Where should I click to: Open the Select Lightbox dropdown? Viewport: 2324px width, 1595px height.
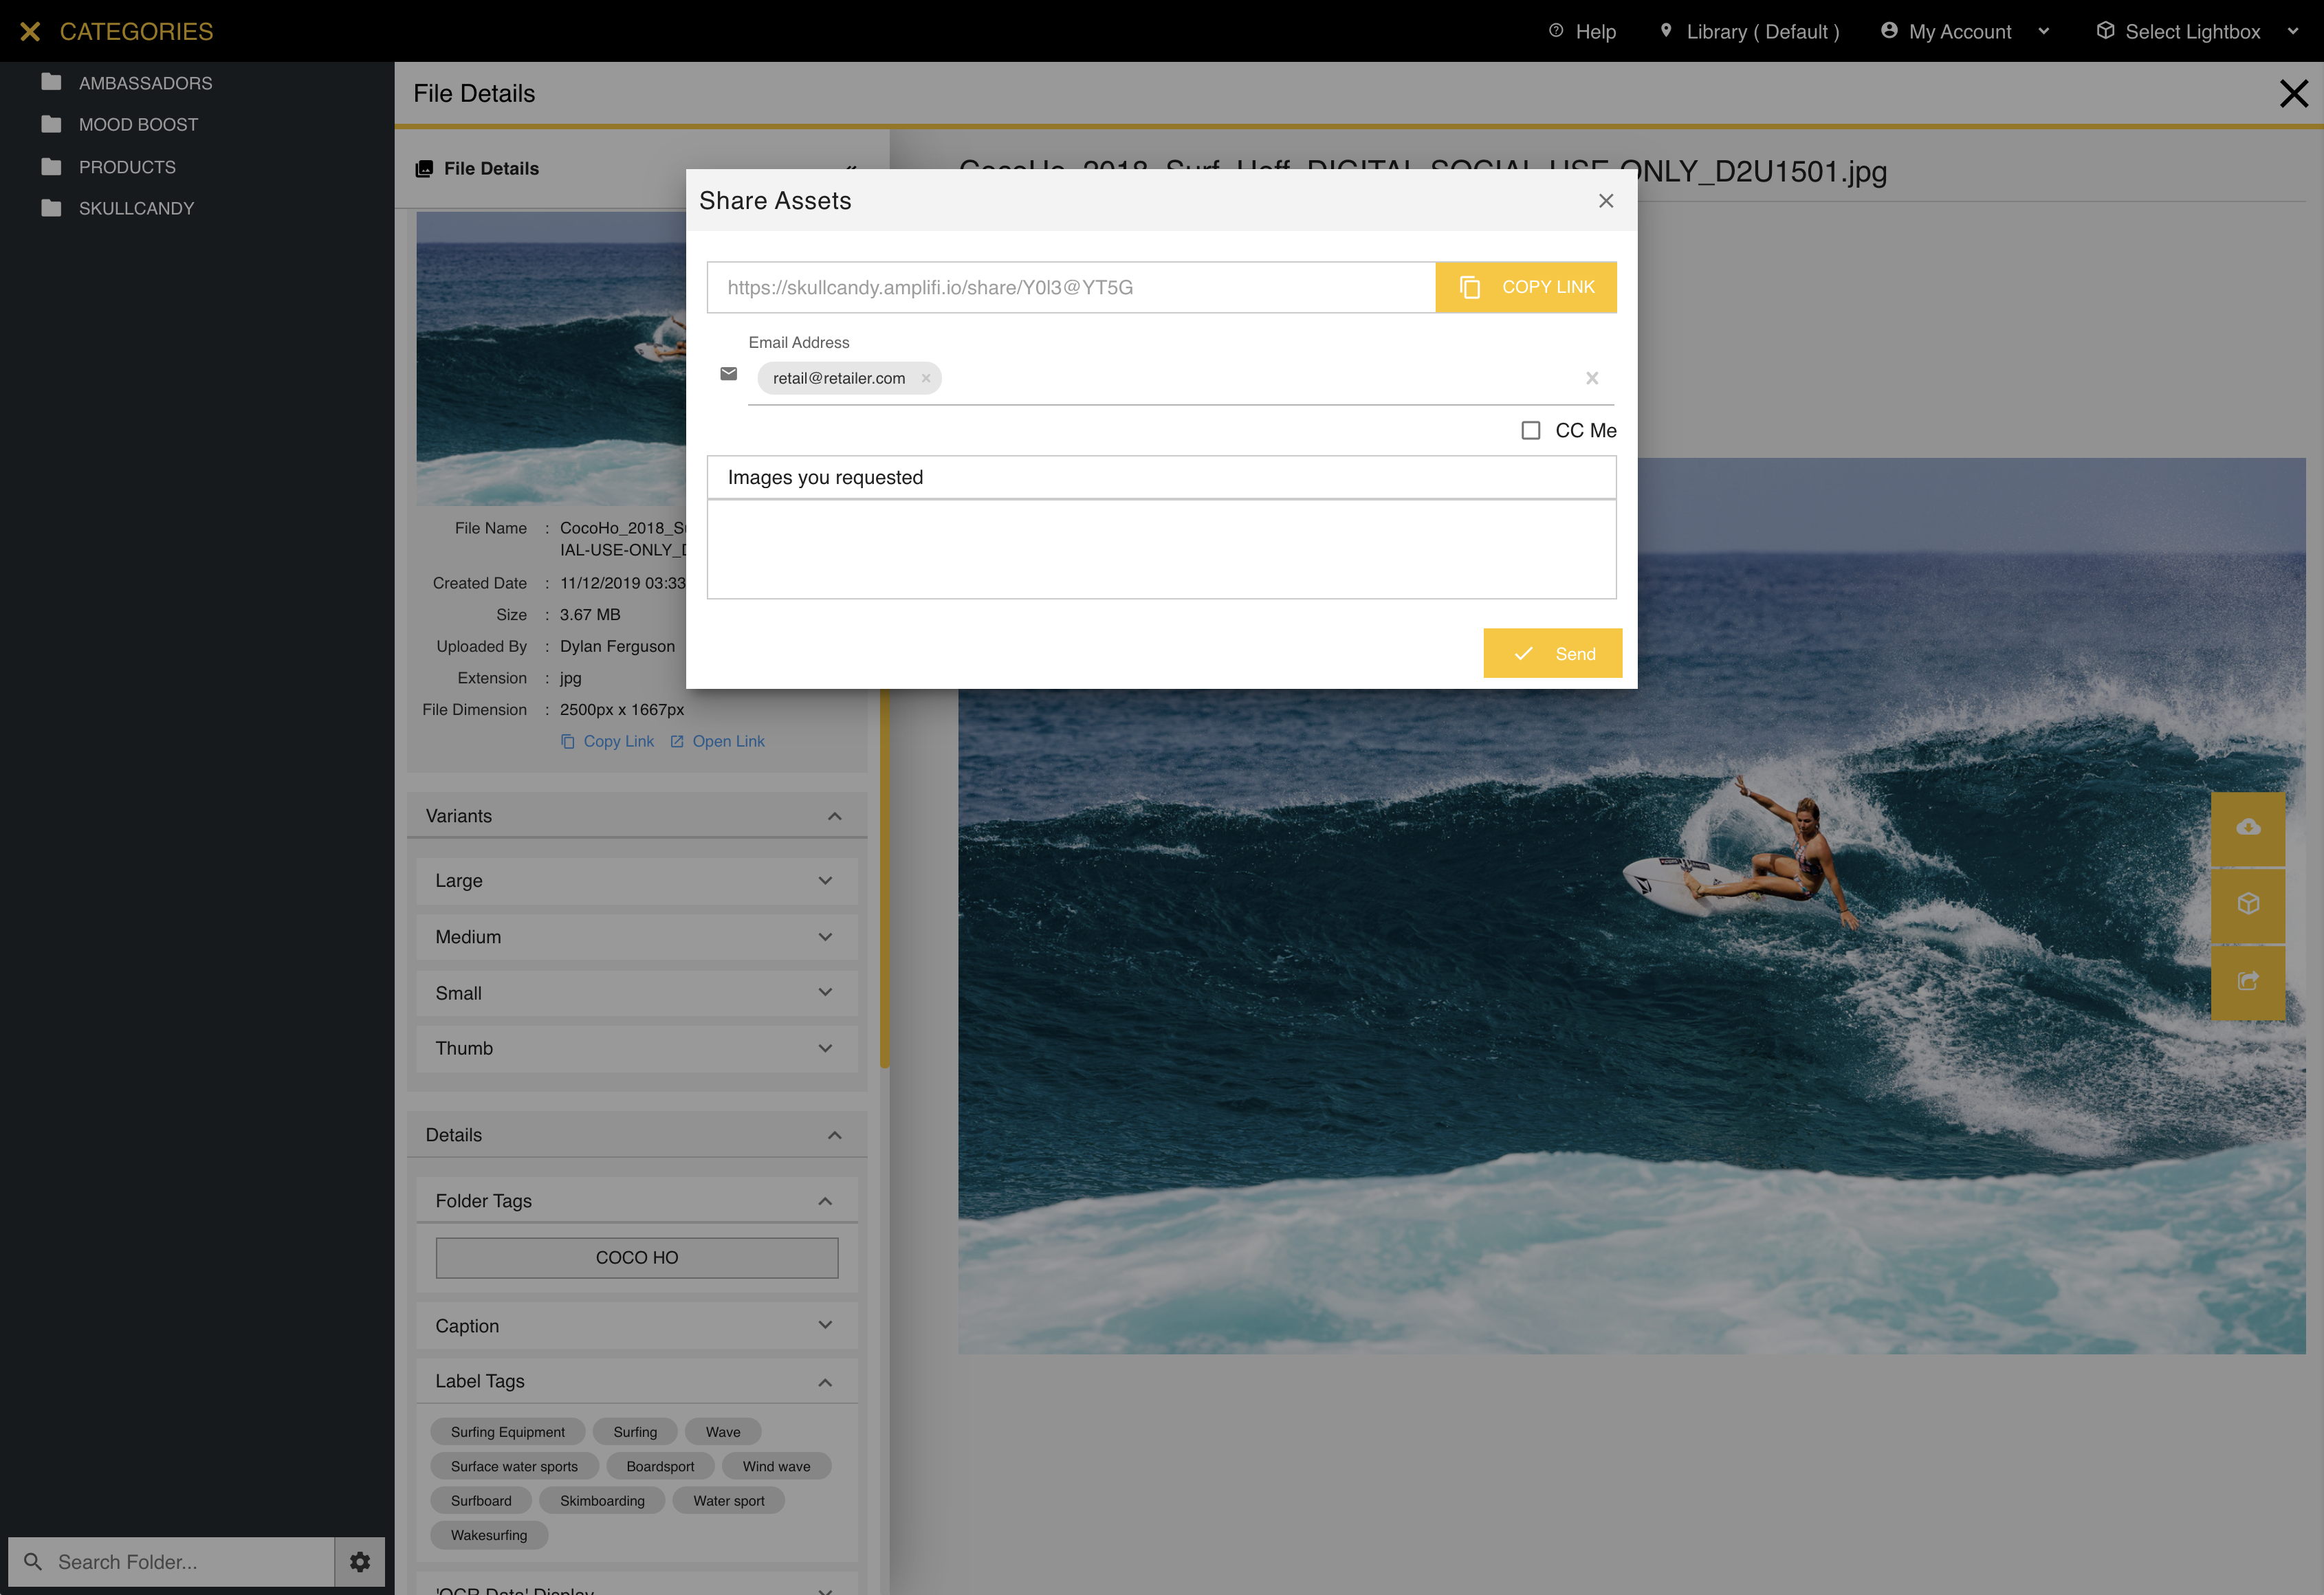click(x=2197, y=32)
